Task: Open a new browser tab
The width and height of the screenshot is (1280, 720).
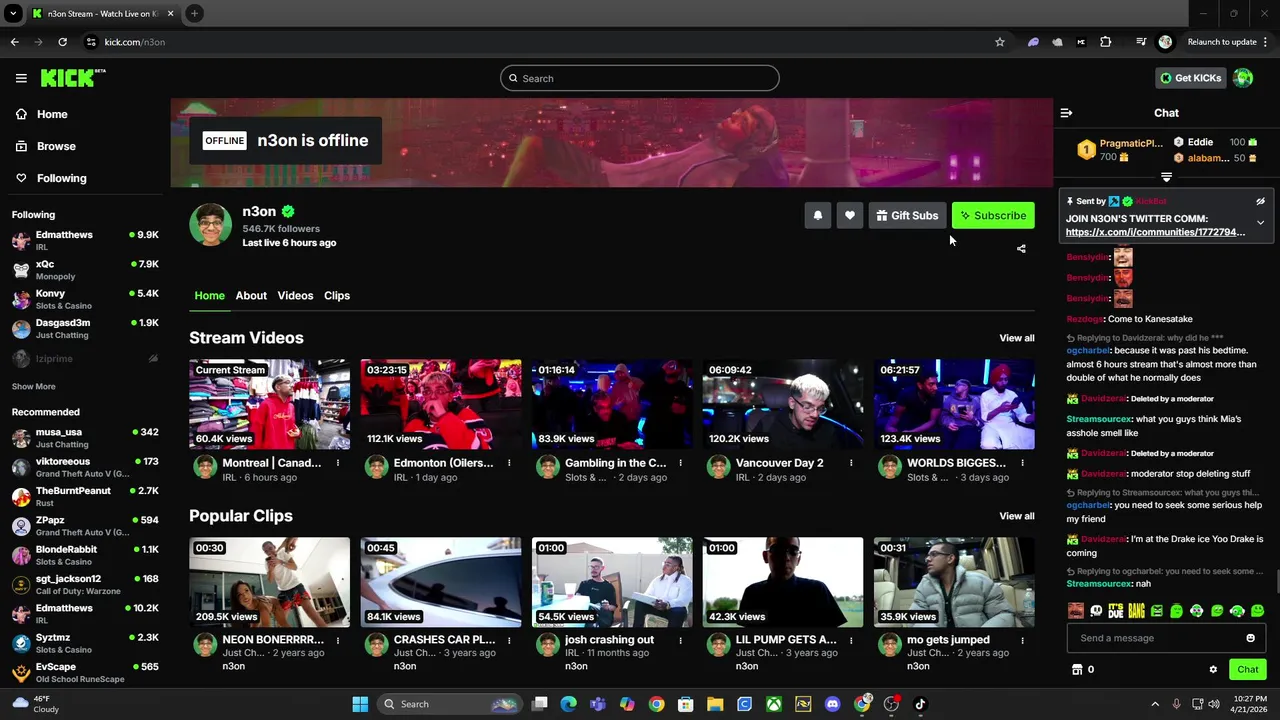Action: (195, 14)
